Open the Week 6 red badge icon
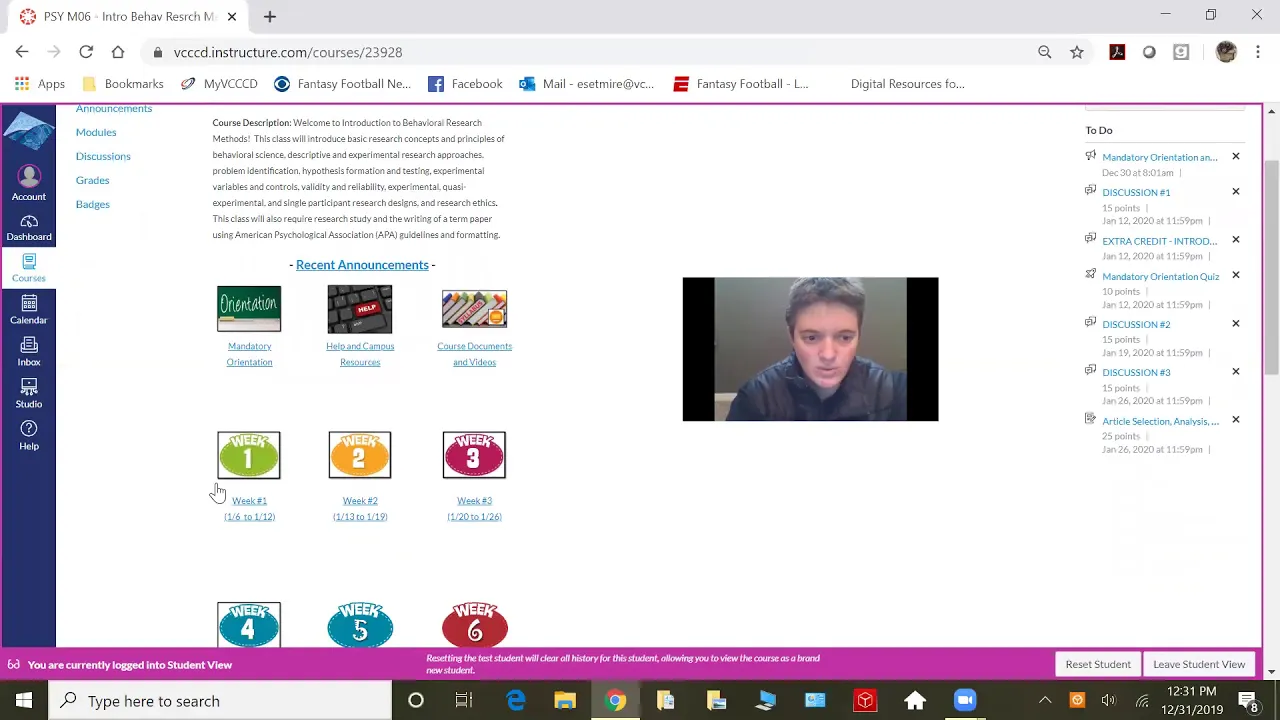Screen dimensions: 1280x720 click(x=474, y=625)
